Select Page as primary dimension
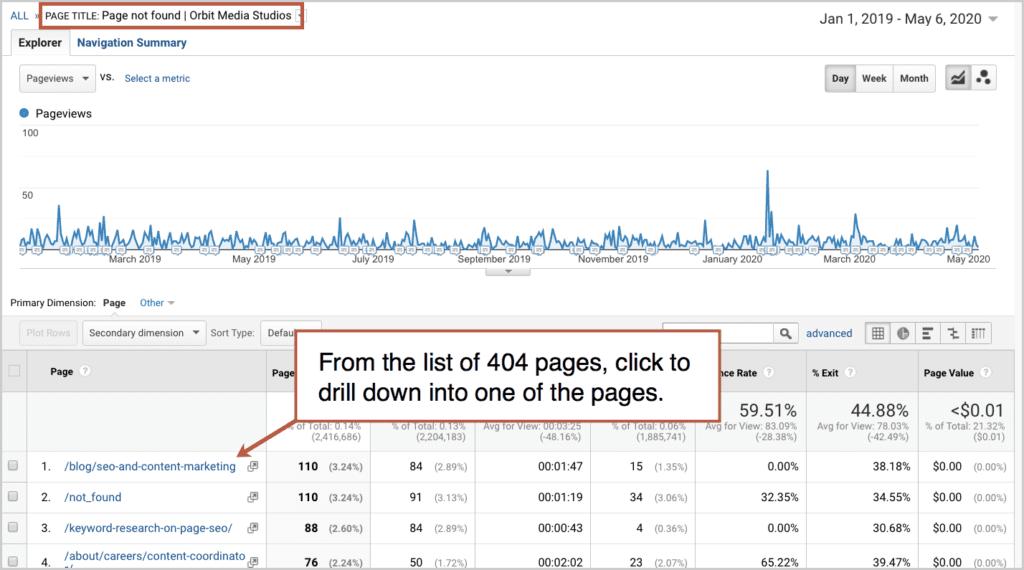The height and width of the screenshot is (570, 1024). (x=114, y=303)
